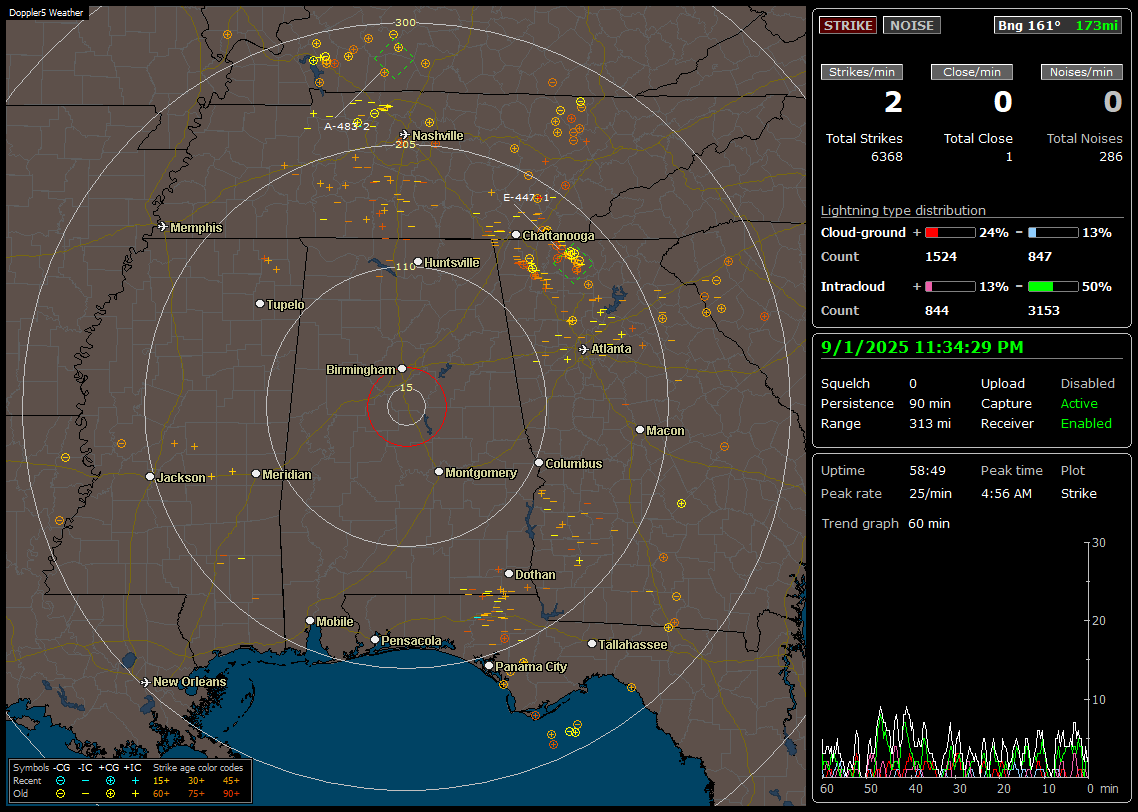
Task: Click the 110 range ring label
Action: 406,266
